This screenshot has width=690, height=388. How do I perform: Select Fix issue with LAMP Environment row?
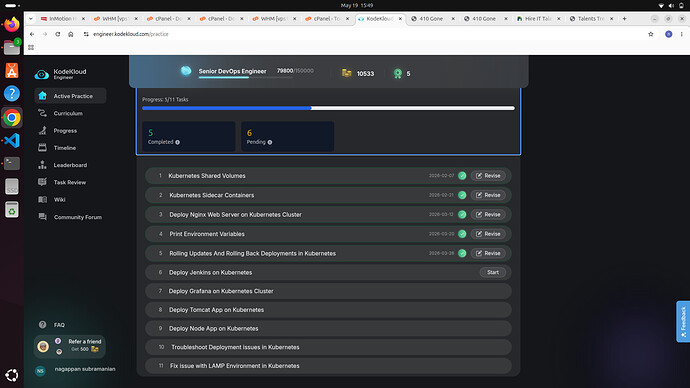(328, 366)
